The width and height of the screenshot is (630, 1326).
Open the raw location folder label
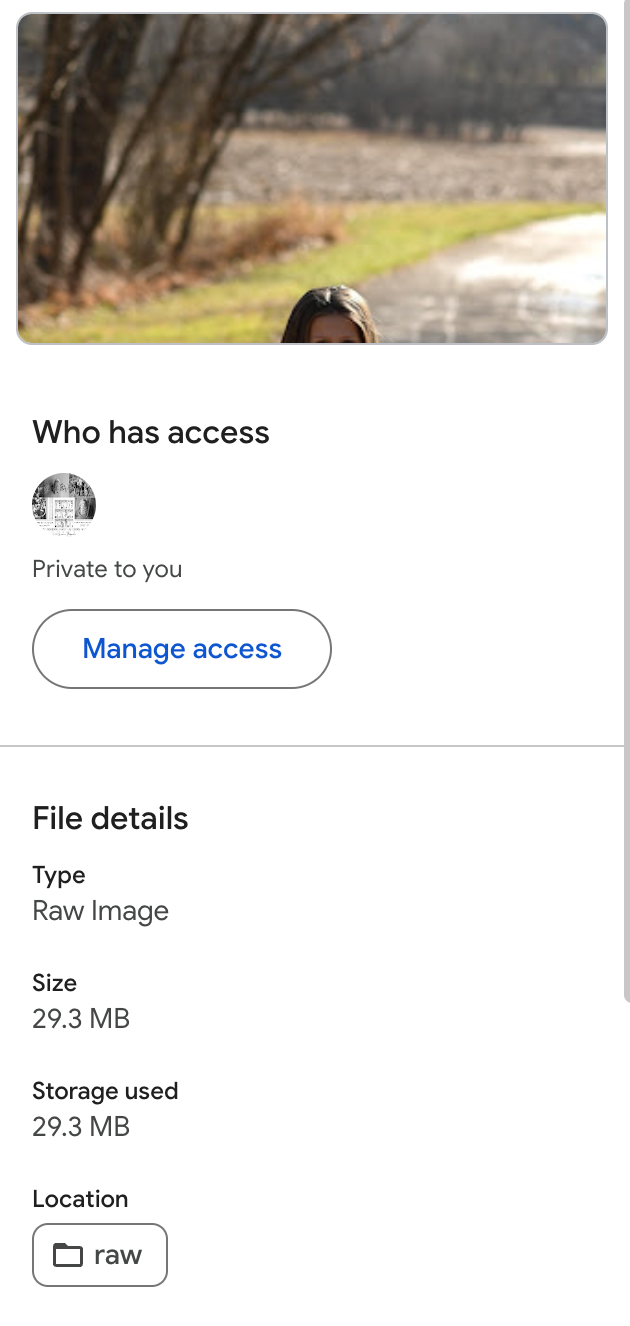(x=118, y=1255)
